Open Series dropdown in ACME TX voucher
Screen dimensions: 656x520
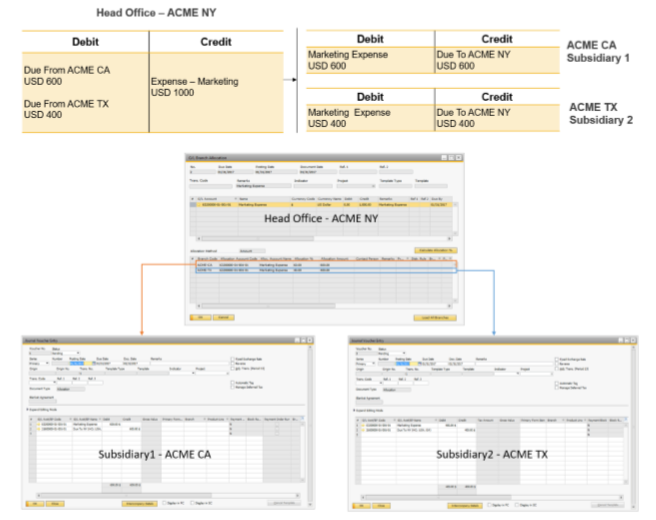pyautogui.click(x=374, y=364)
